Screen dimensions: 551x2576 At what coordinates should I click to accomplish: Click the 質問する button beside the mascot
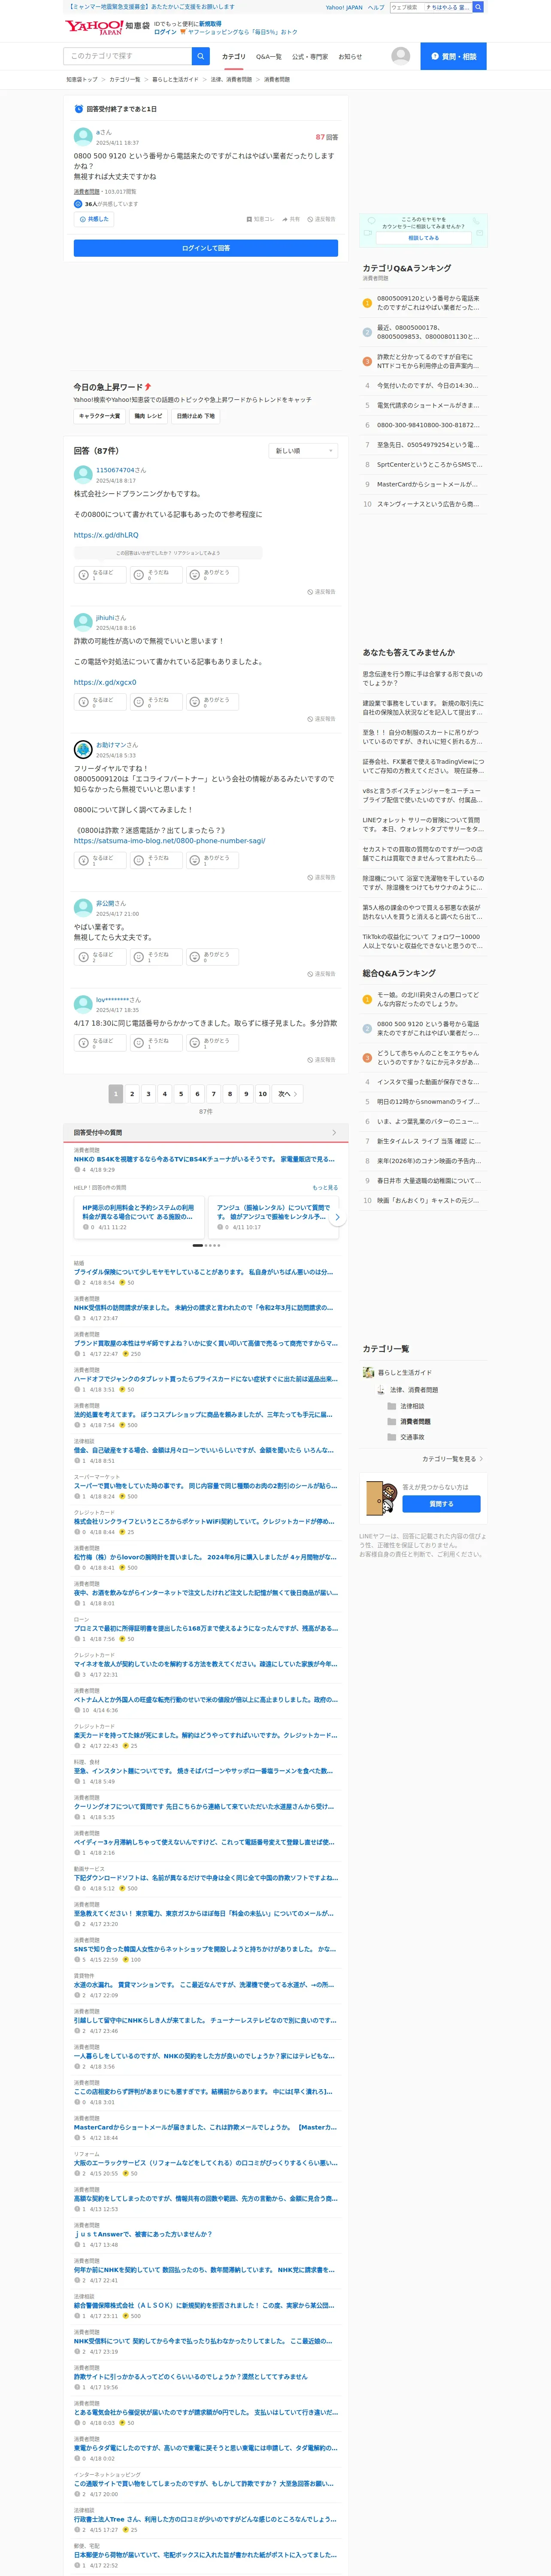[441, 1504]
